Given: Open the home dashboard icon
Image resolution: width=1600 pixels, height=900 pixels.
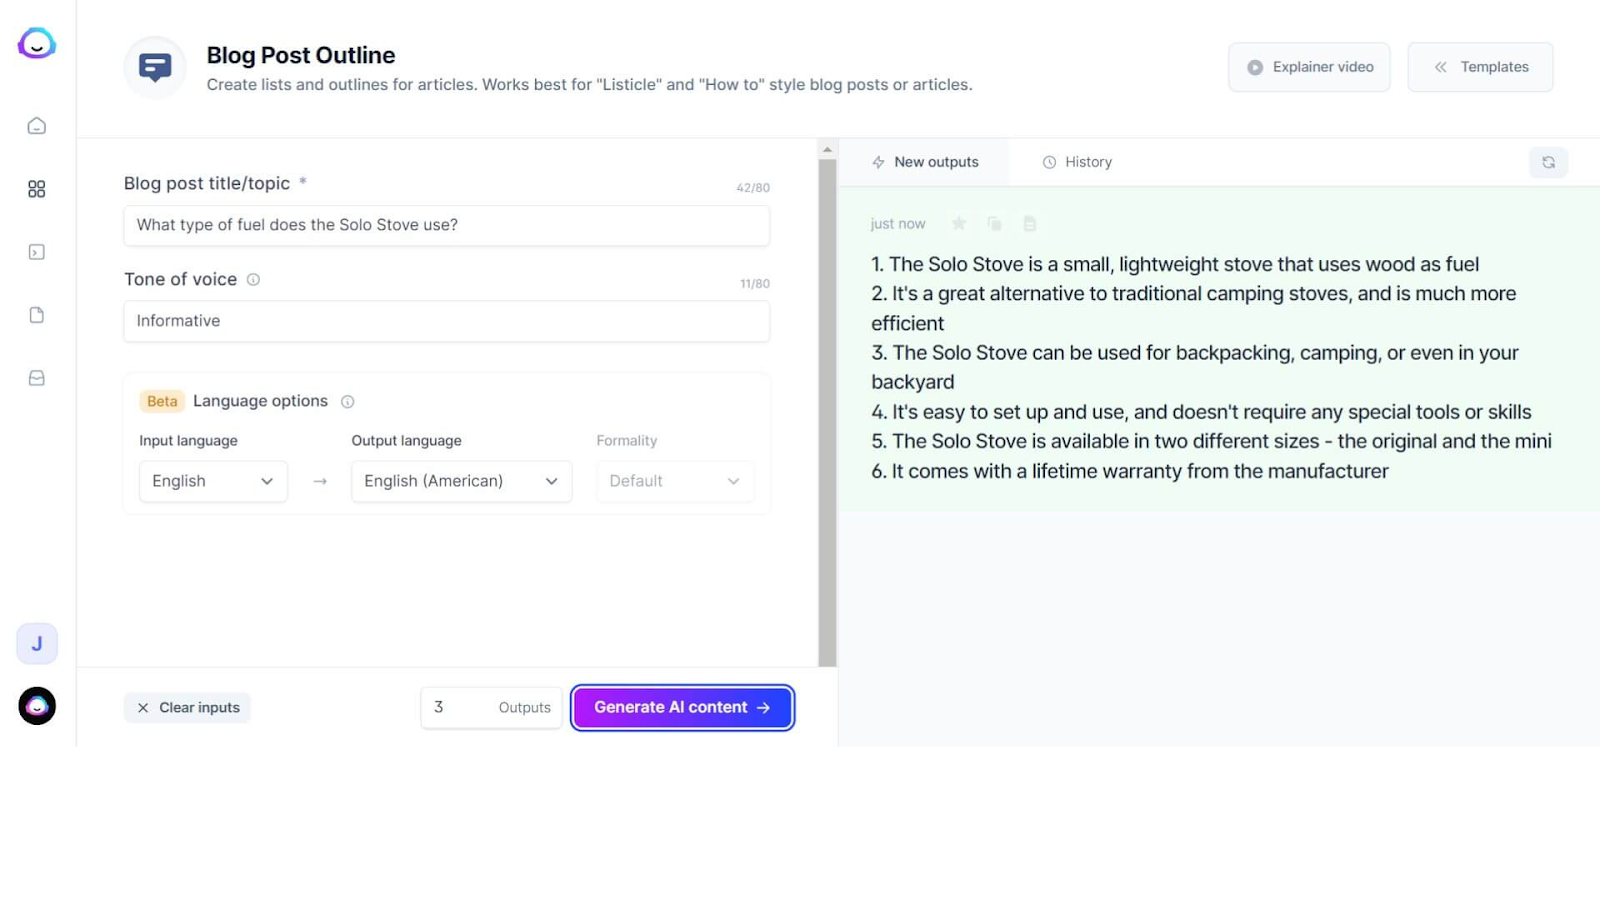Looking at the screenshot, I should [37, 126].
